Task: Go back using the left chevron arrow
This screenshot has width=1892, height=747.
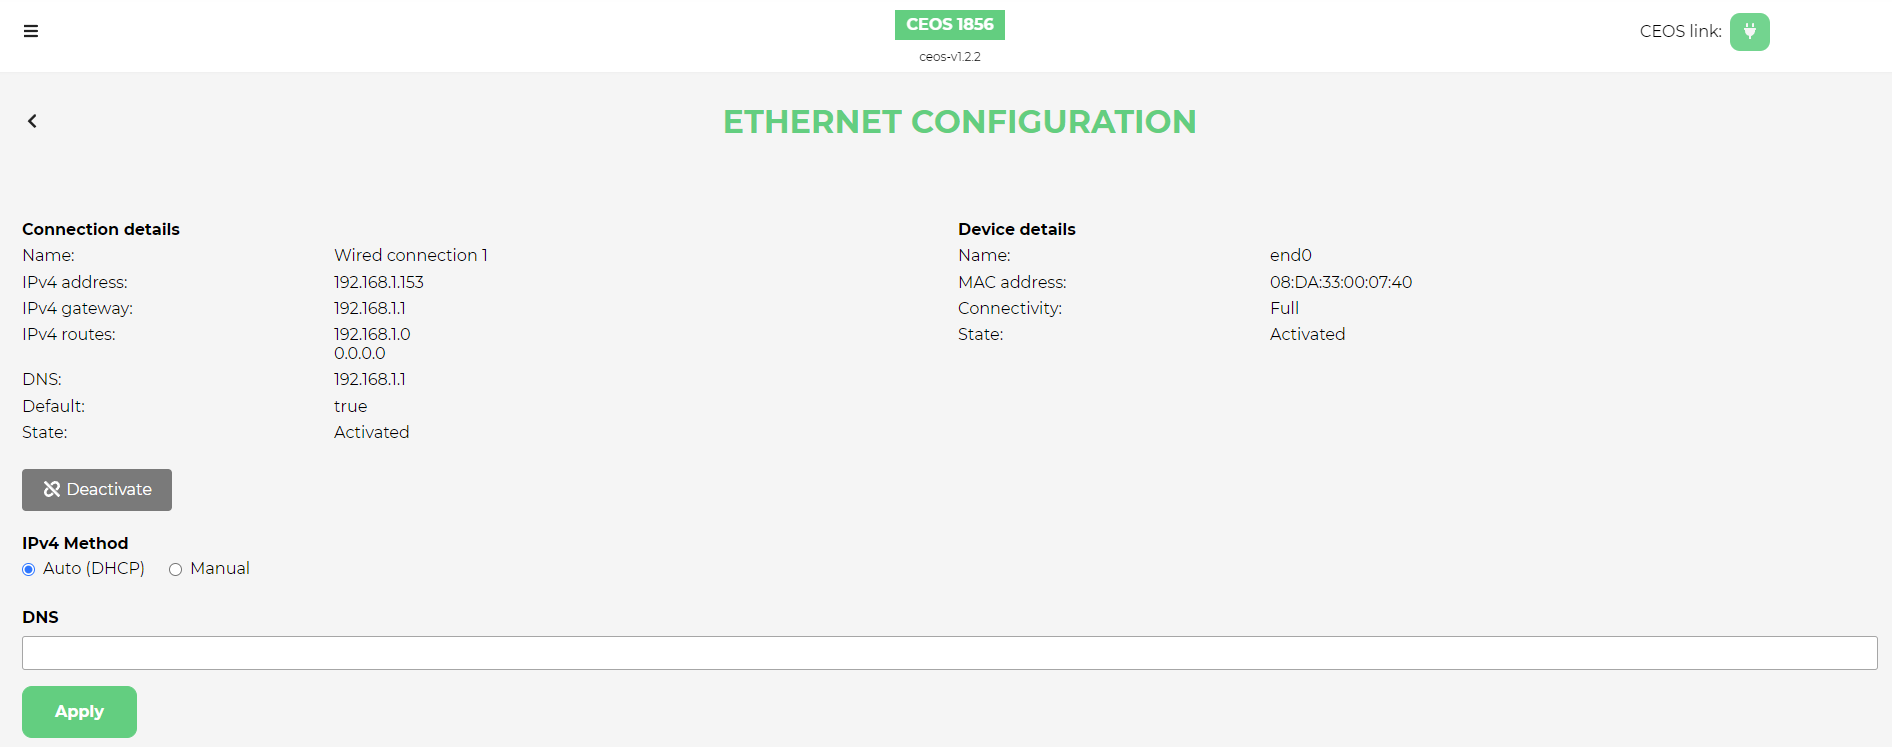Action: (32, 121)
